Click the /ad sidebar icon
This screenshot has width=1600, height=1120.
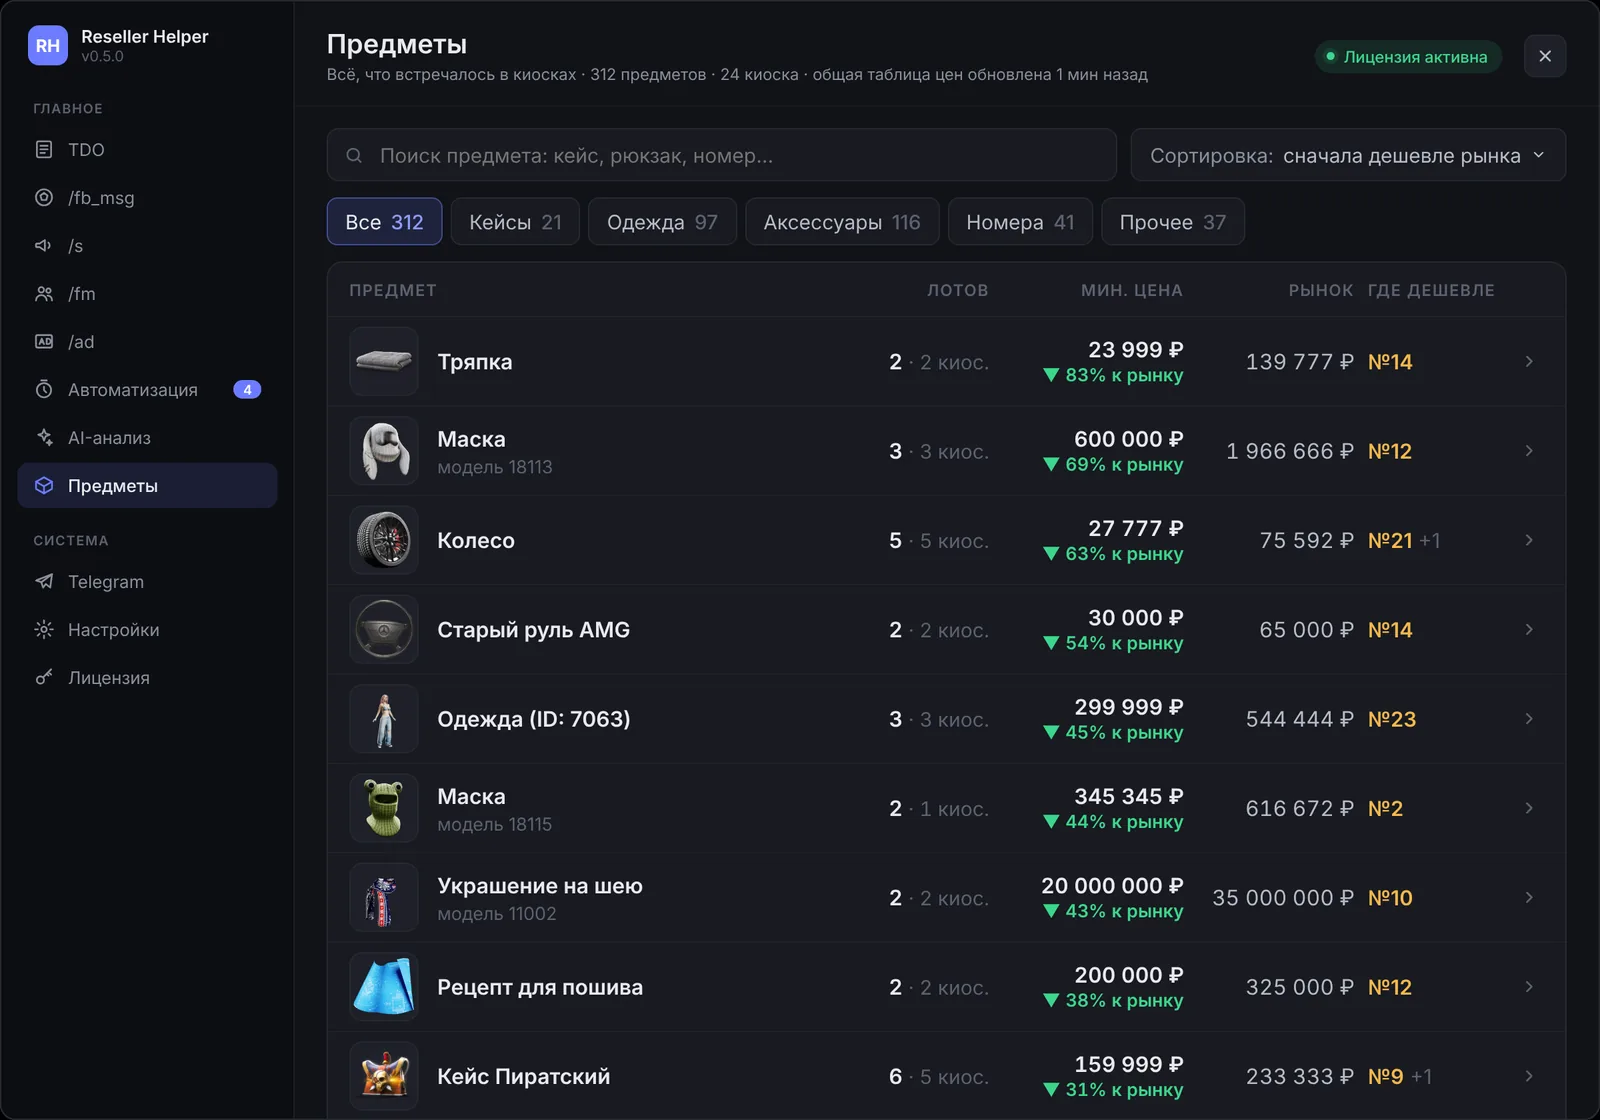click(x=44, y=342)
